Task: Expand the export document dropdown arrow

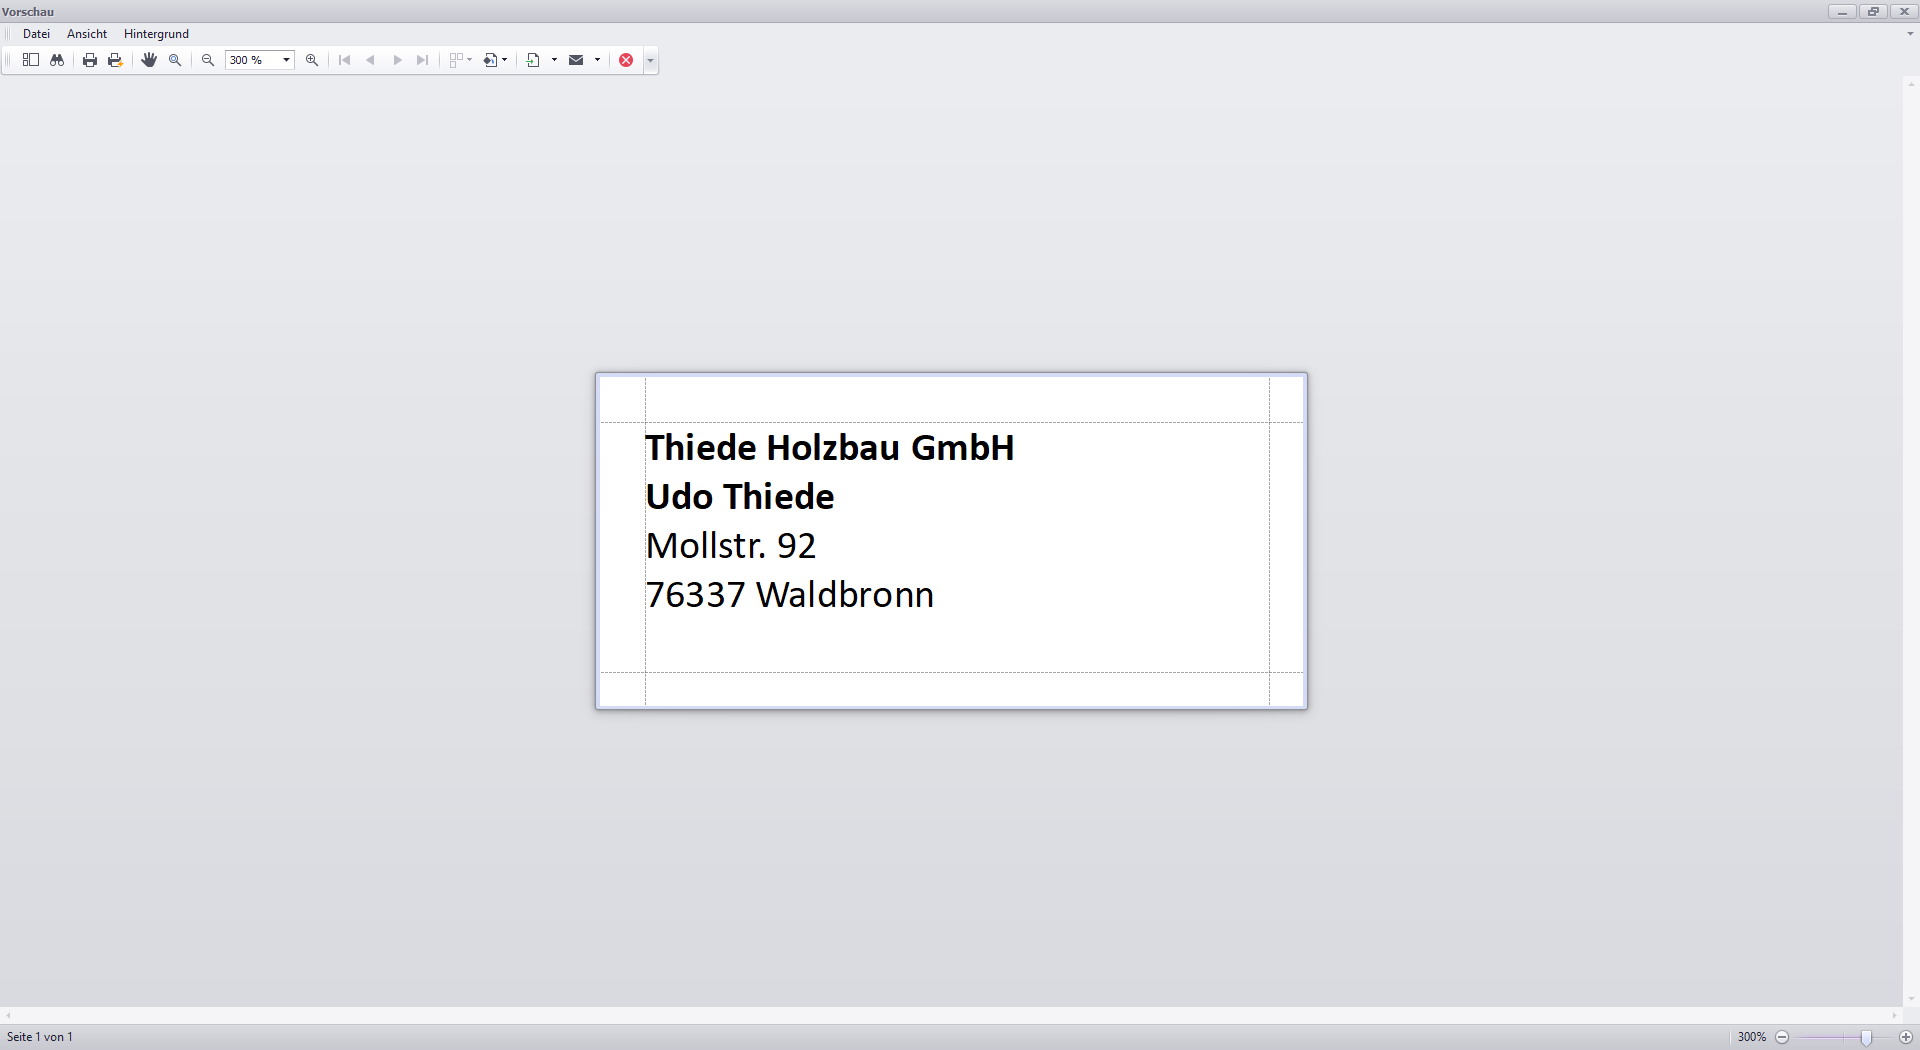Action: pyautogui.click(x=554, y=60)
